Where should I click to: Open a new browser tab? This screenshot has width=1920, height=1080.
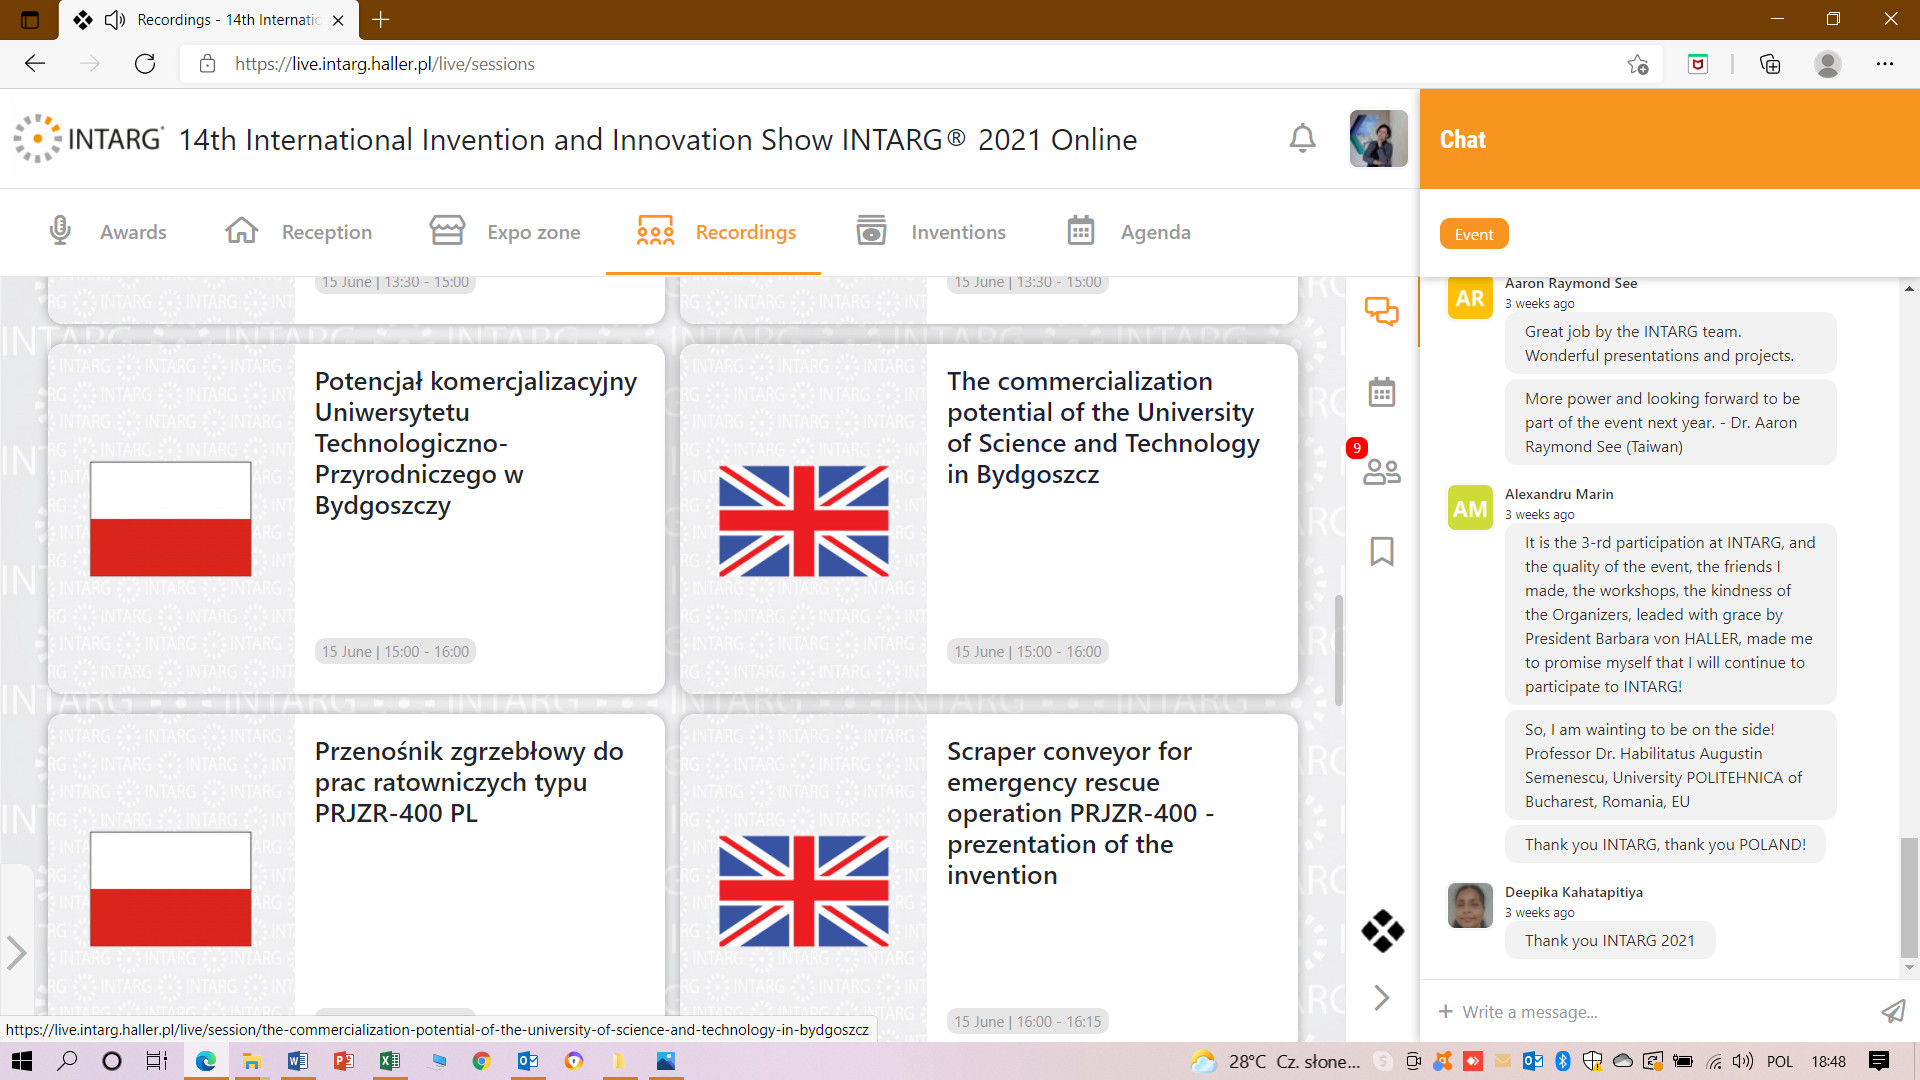(381, 19)
